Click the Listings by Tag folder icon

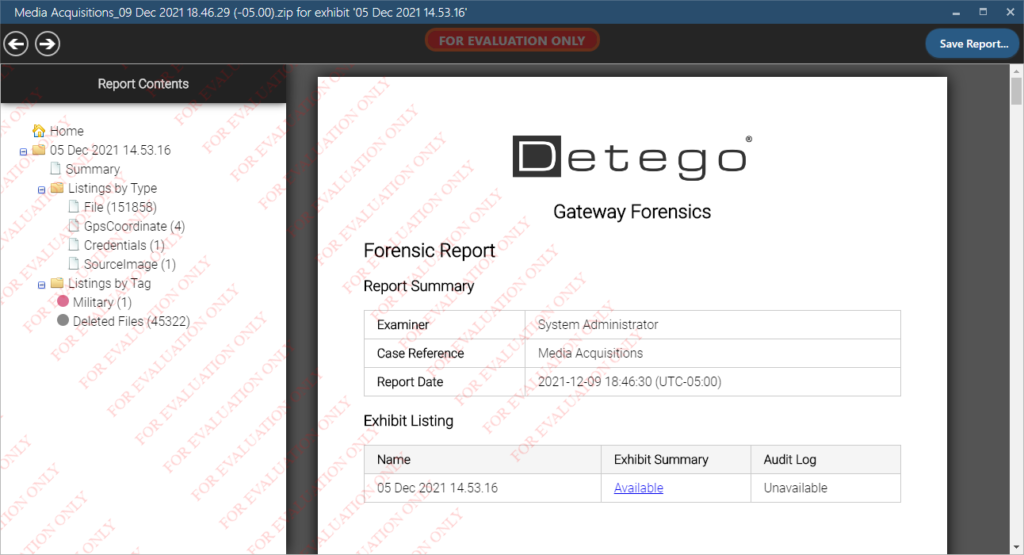57,283
